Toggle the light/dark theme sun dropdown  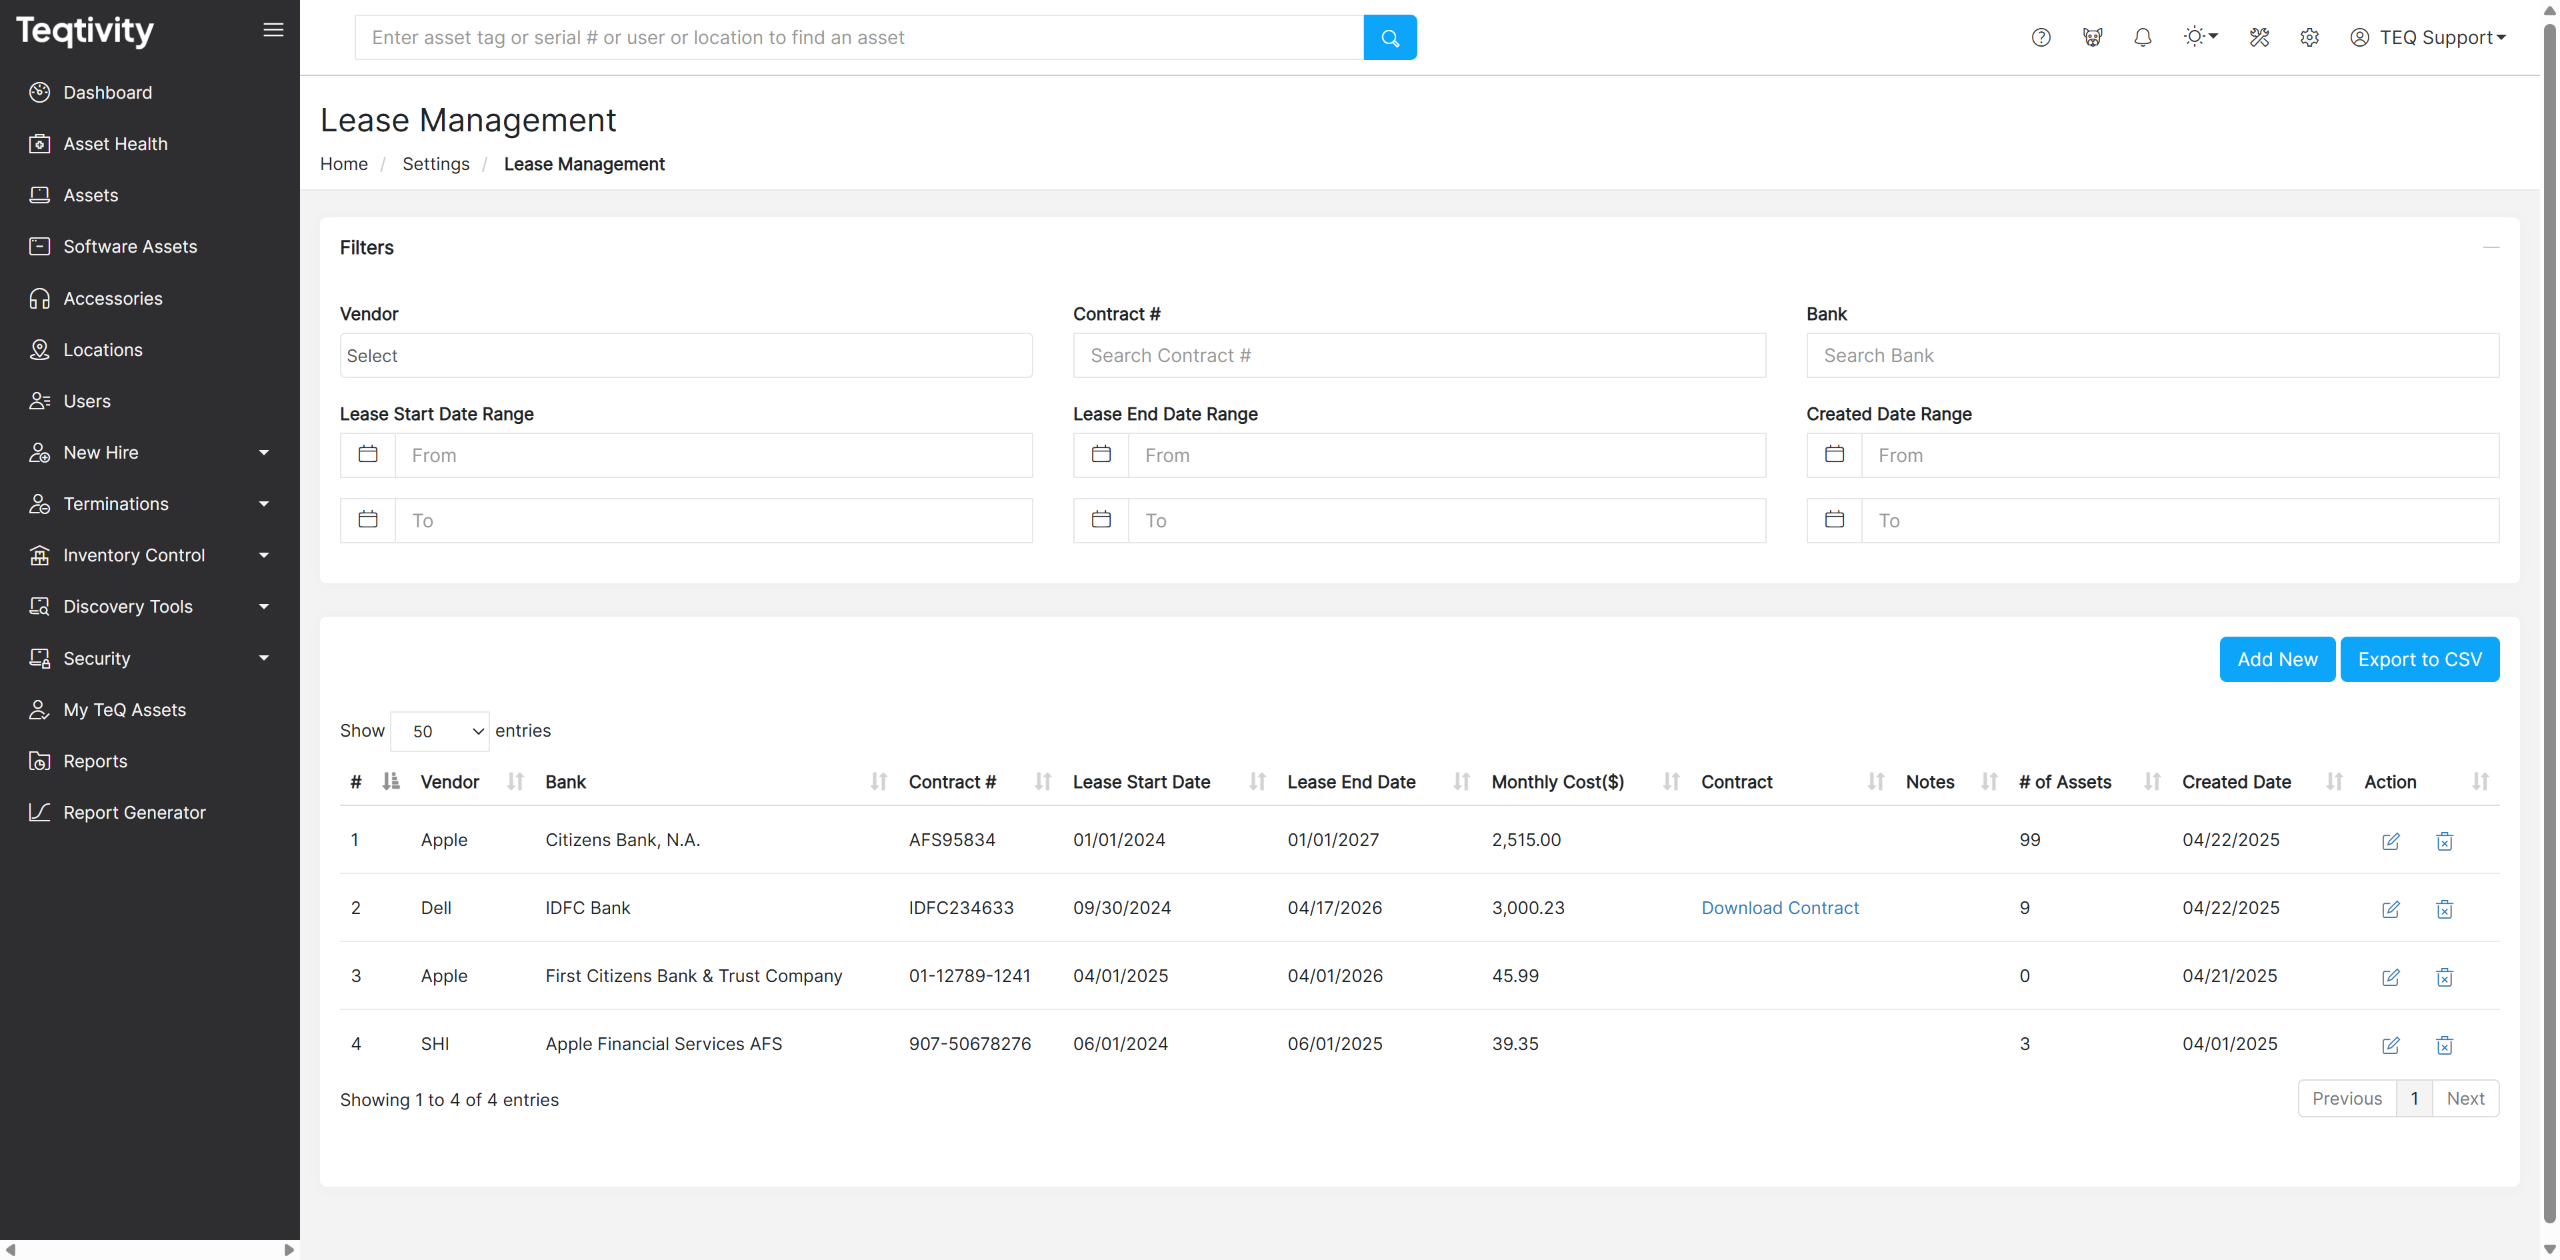(2200, 37)
